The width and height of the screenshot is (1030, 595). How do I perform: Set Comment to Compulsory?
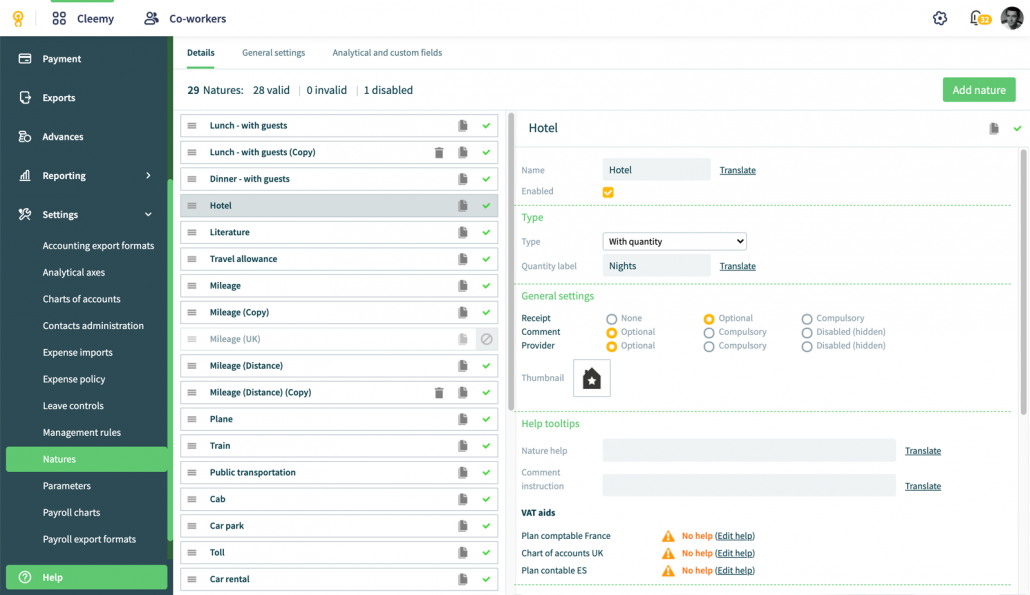(x=709, y=333)
